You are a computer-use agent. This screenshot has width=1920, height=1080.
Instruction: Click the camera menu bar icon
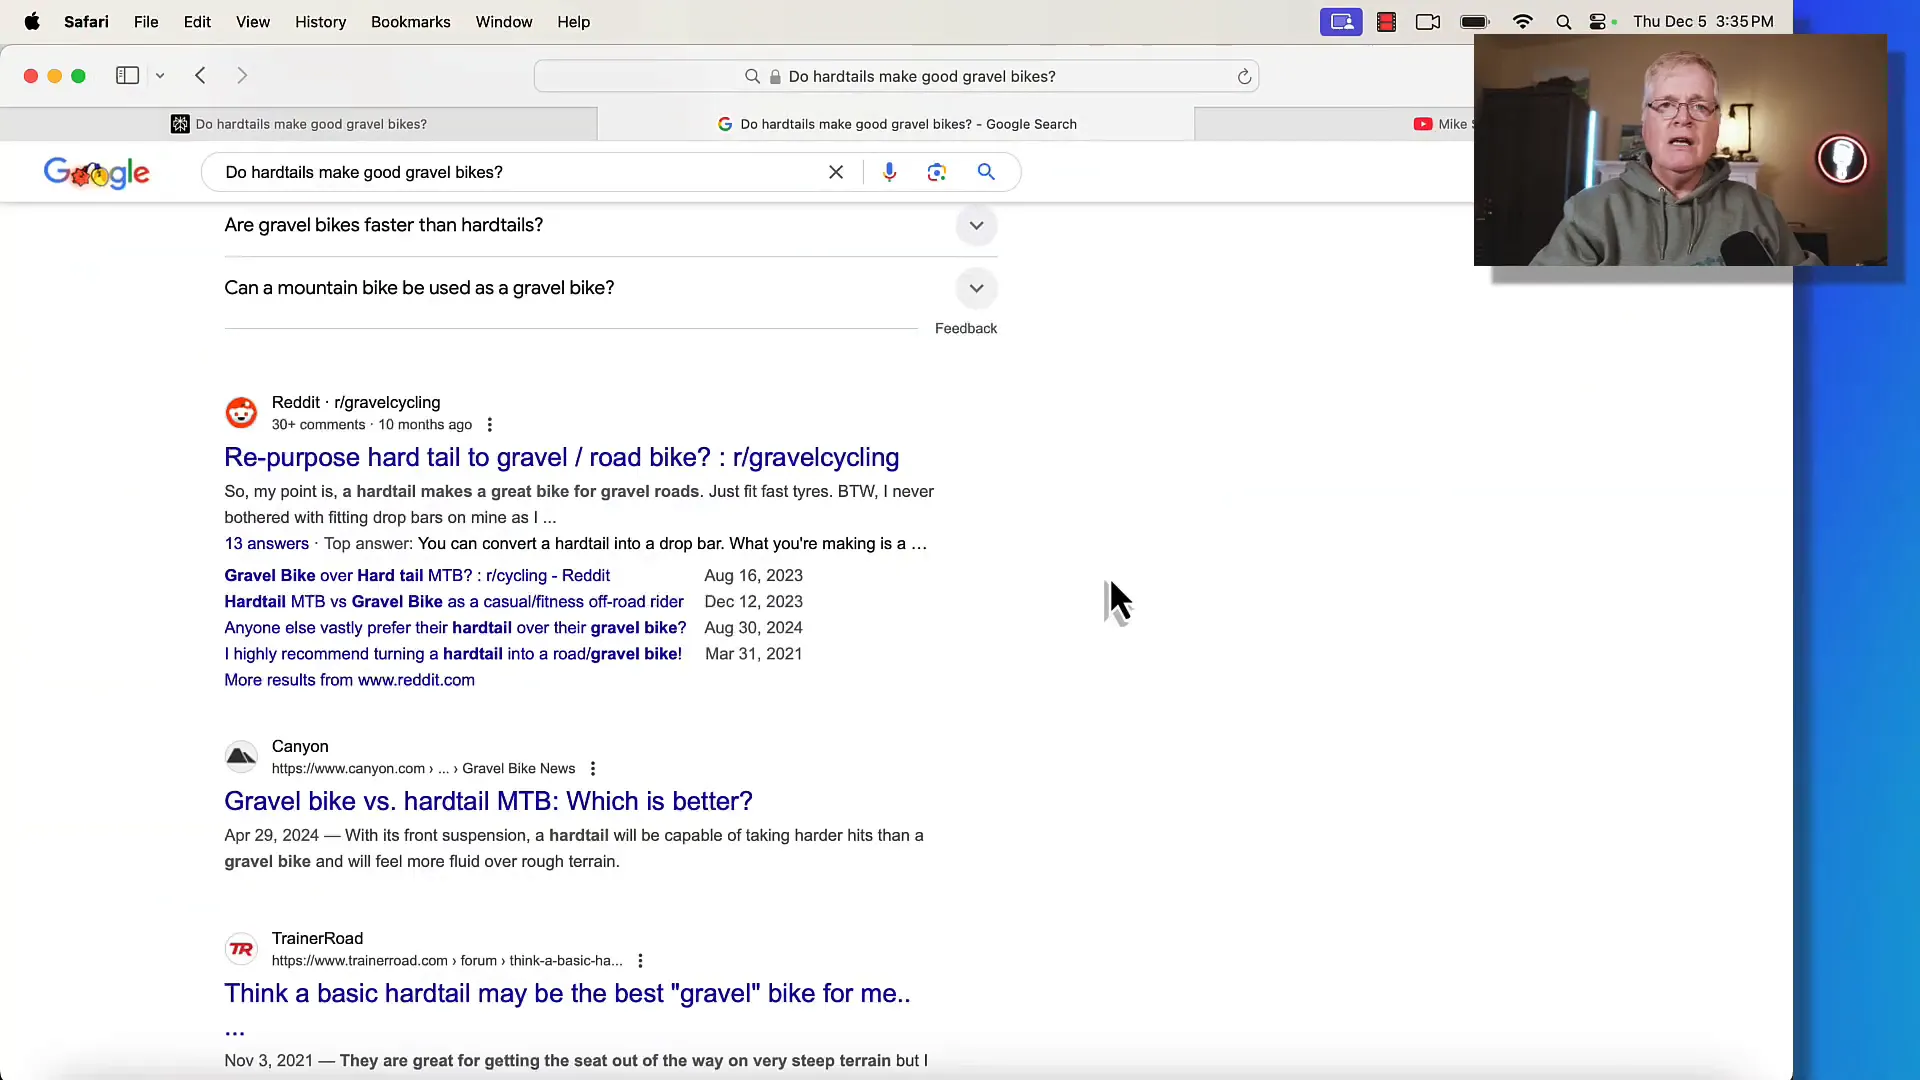tap(1428, 21)
